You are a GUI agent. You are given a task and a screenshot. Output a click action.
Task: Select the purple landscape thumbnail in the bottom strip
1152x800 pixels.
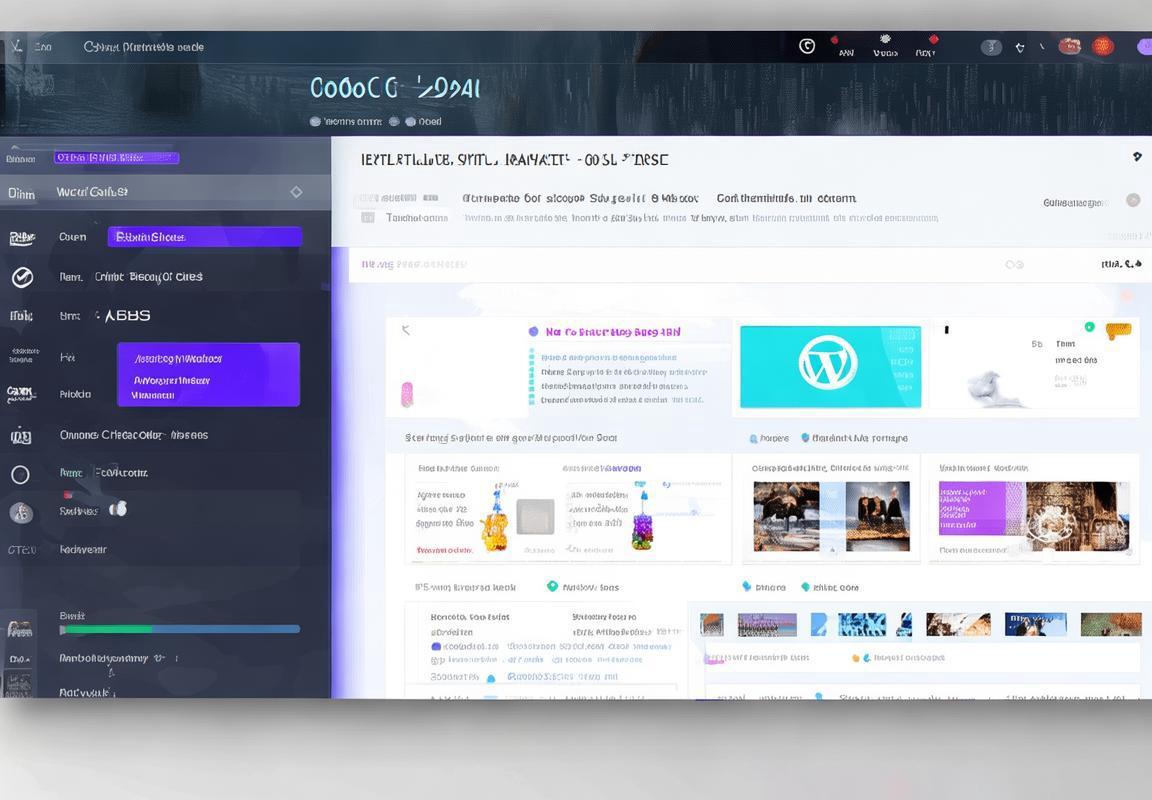click(767, 624)
